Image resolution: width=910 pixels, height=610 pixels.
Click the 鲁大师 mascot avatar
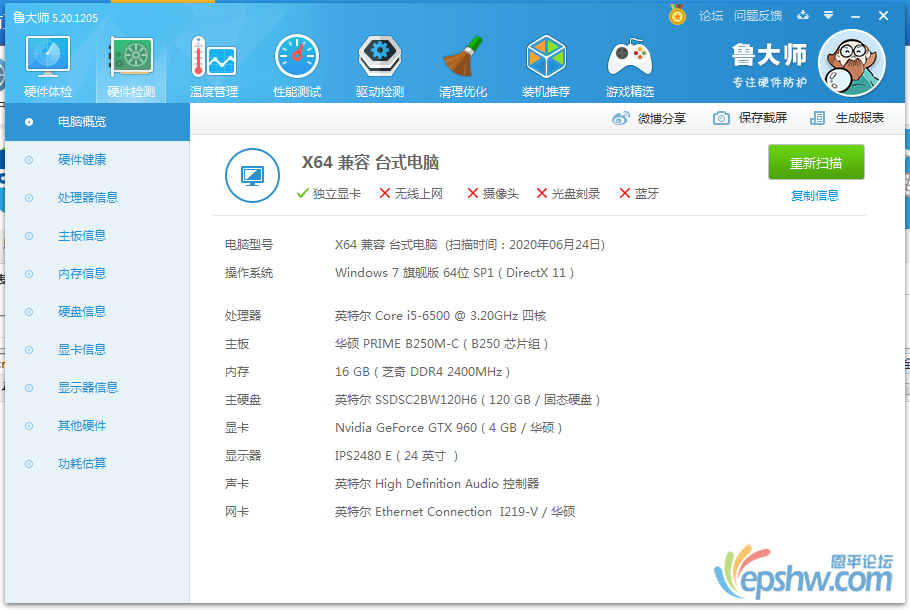851,63
